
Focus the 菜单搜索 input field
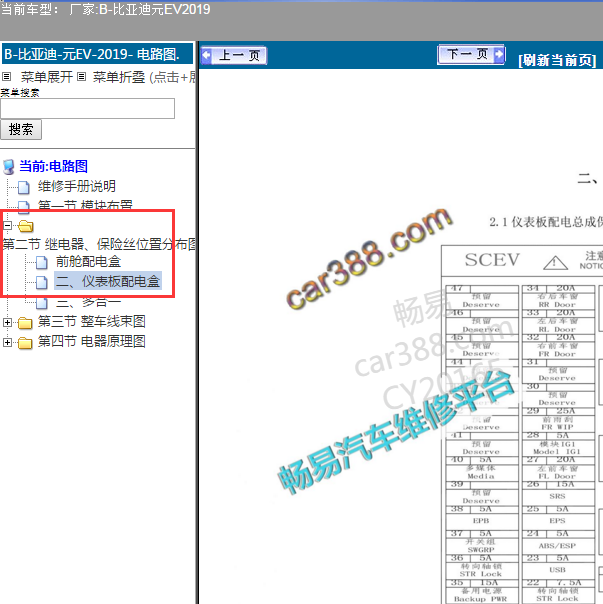pyautogui.click(x=87, y=109)
